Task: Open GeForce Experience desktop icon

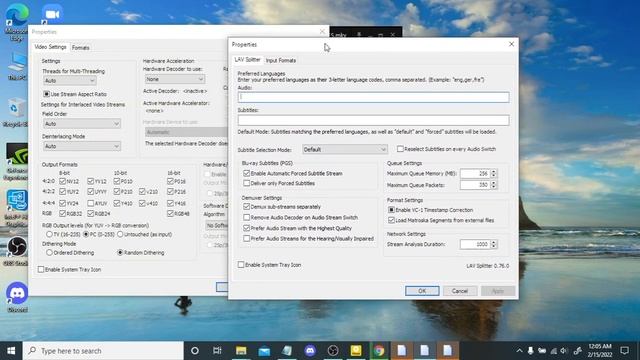Action: tap(16, 161)
